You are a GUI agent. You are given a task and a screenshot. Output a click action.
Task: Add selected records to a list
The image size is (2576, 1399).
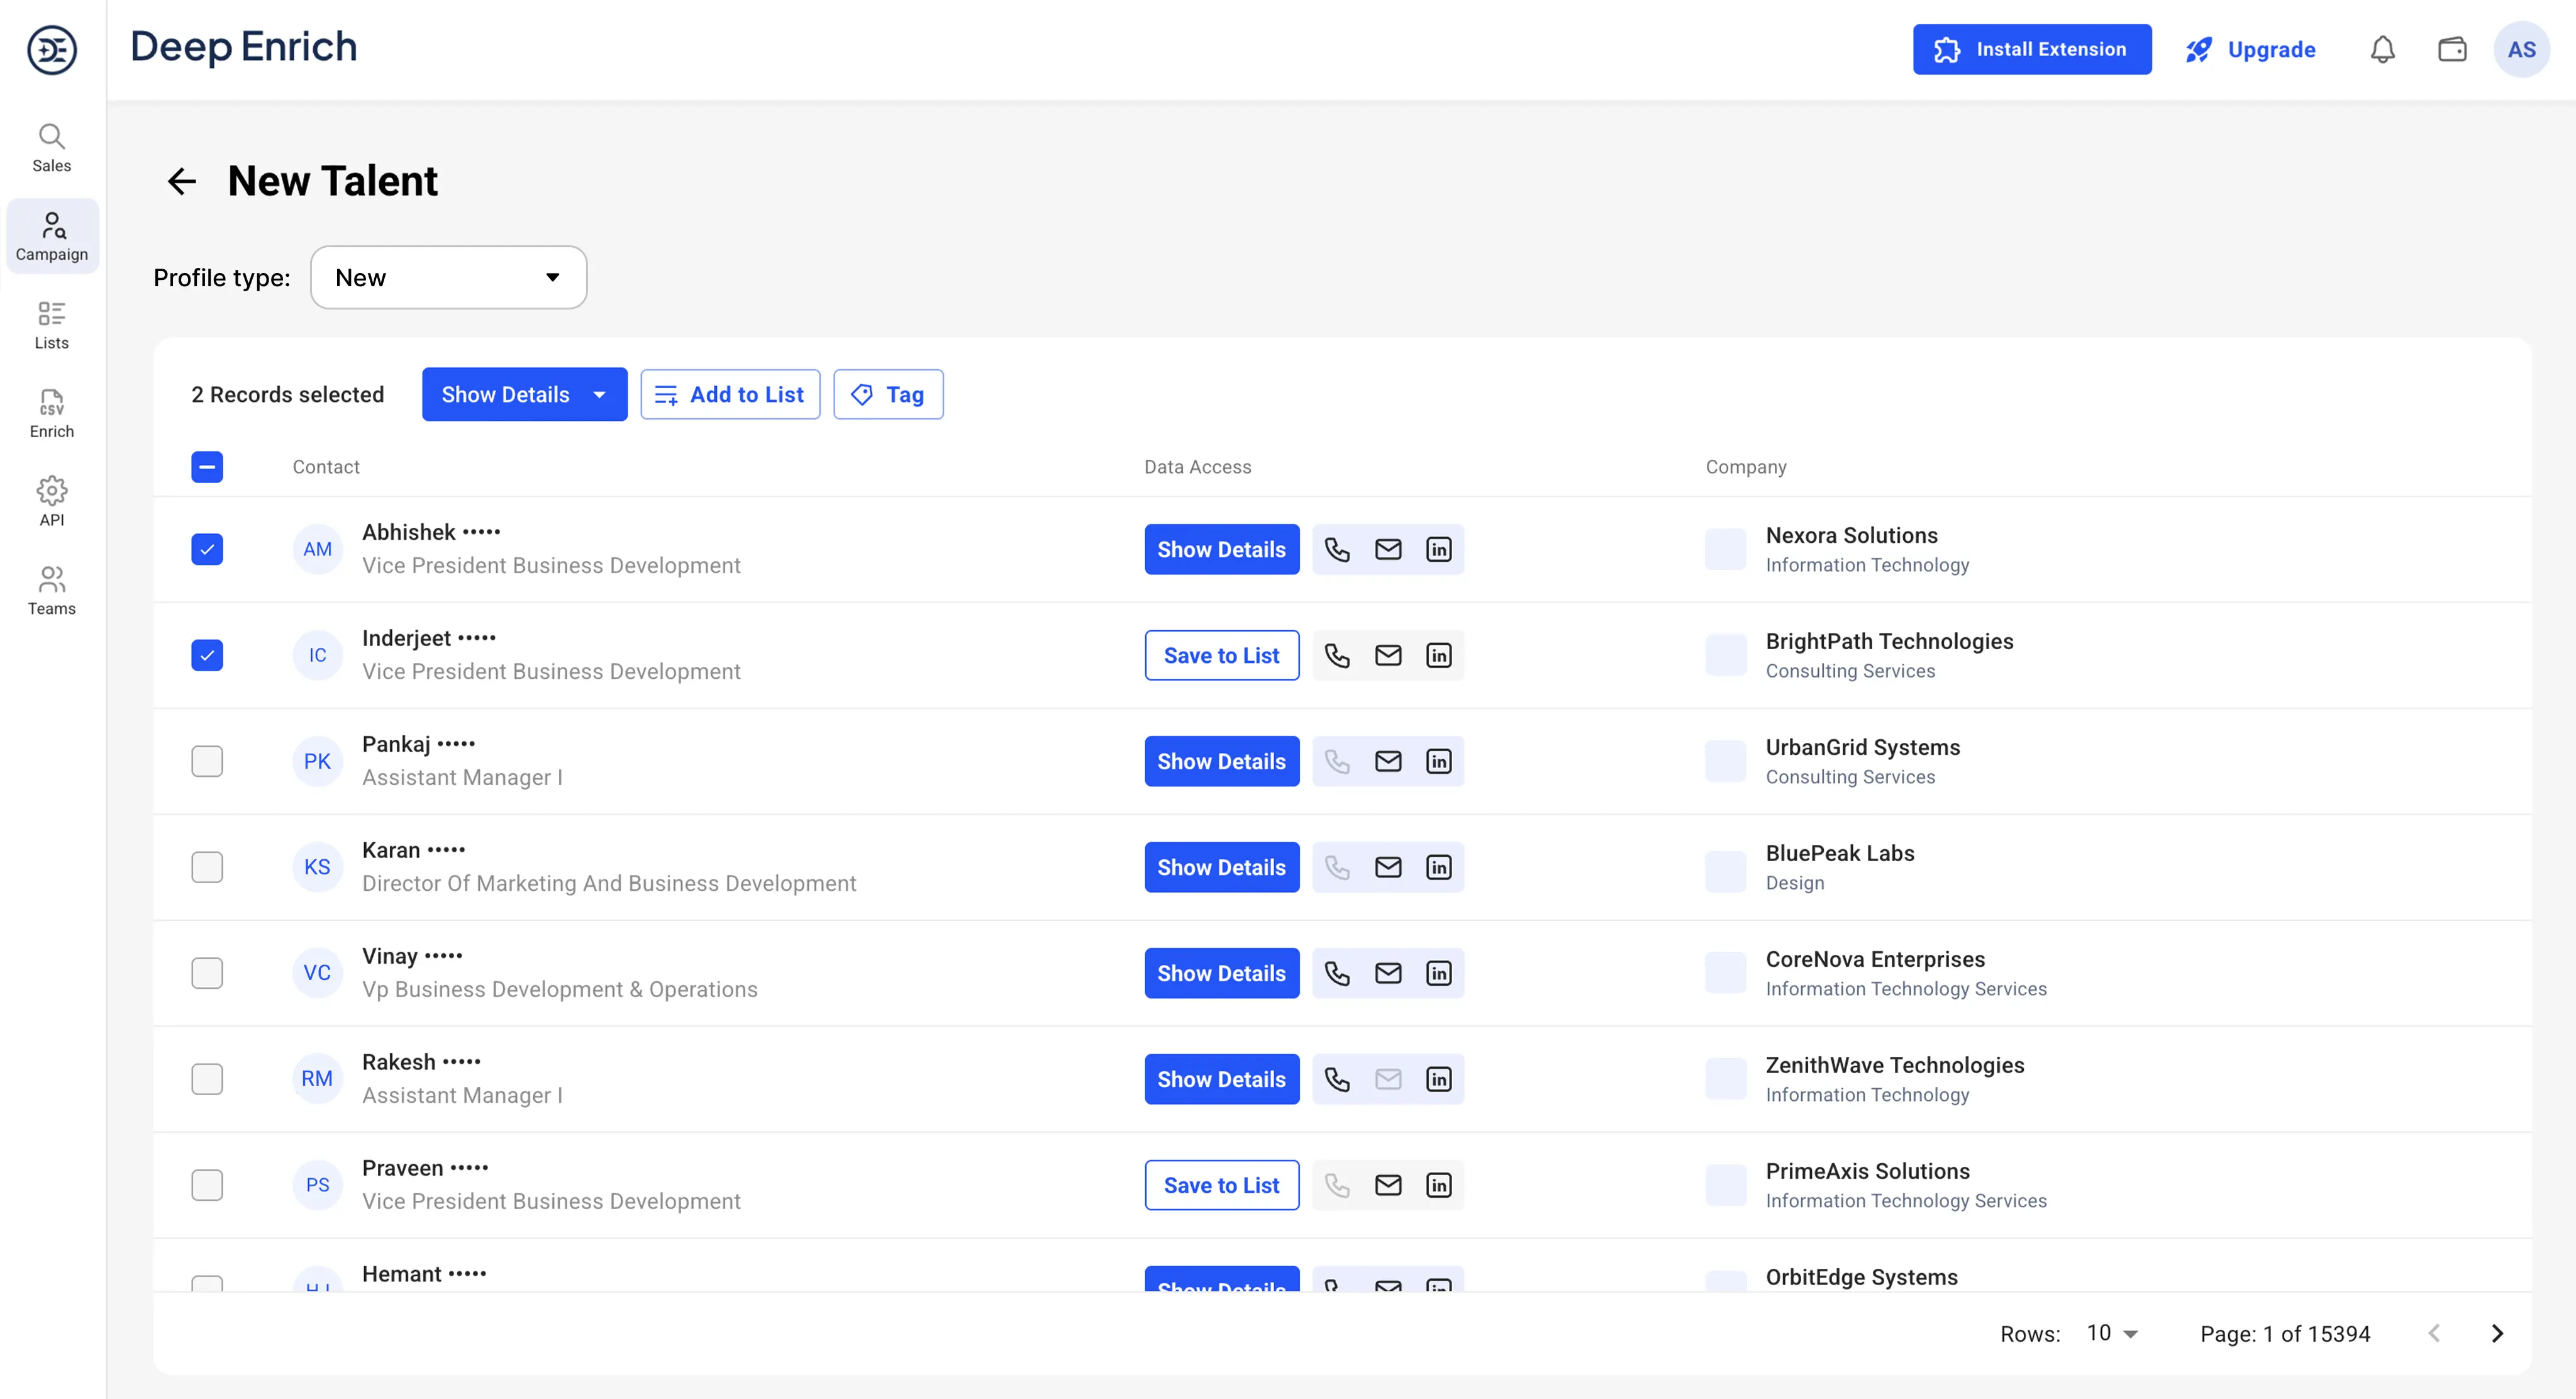point(730,394)
